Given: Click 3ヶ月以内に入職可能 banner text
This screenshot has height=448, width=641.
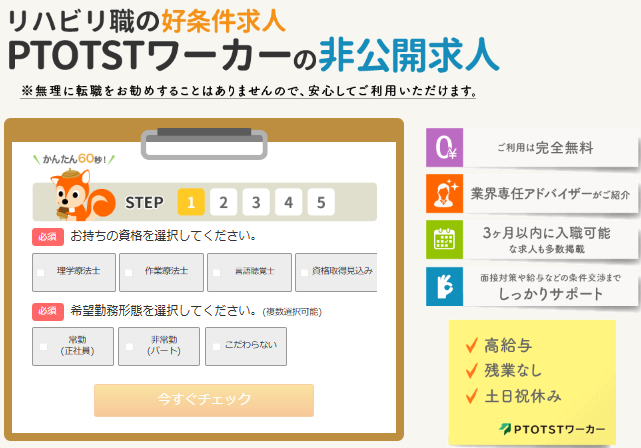Looking at the screenshot, I should click(x=547, y=233).
